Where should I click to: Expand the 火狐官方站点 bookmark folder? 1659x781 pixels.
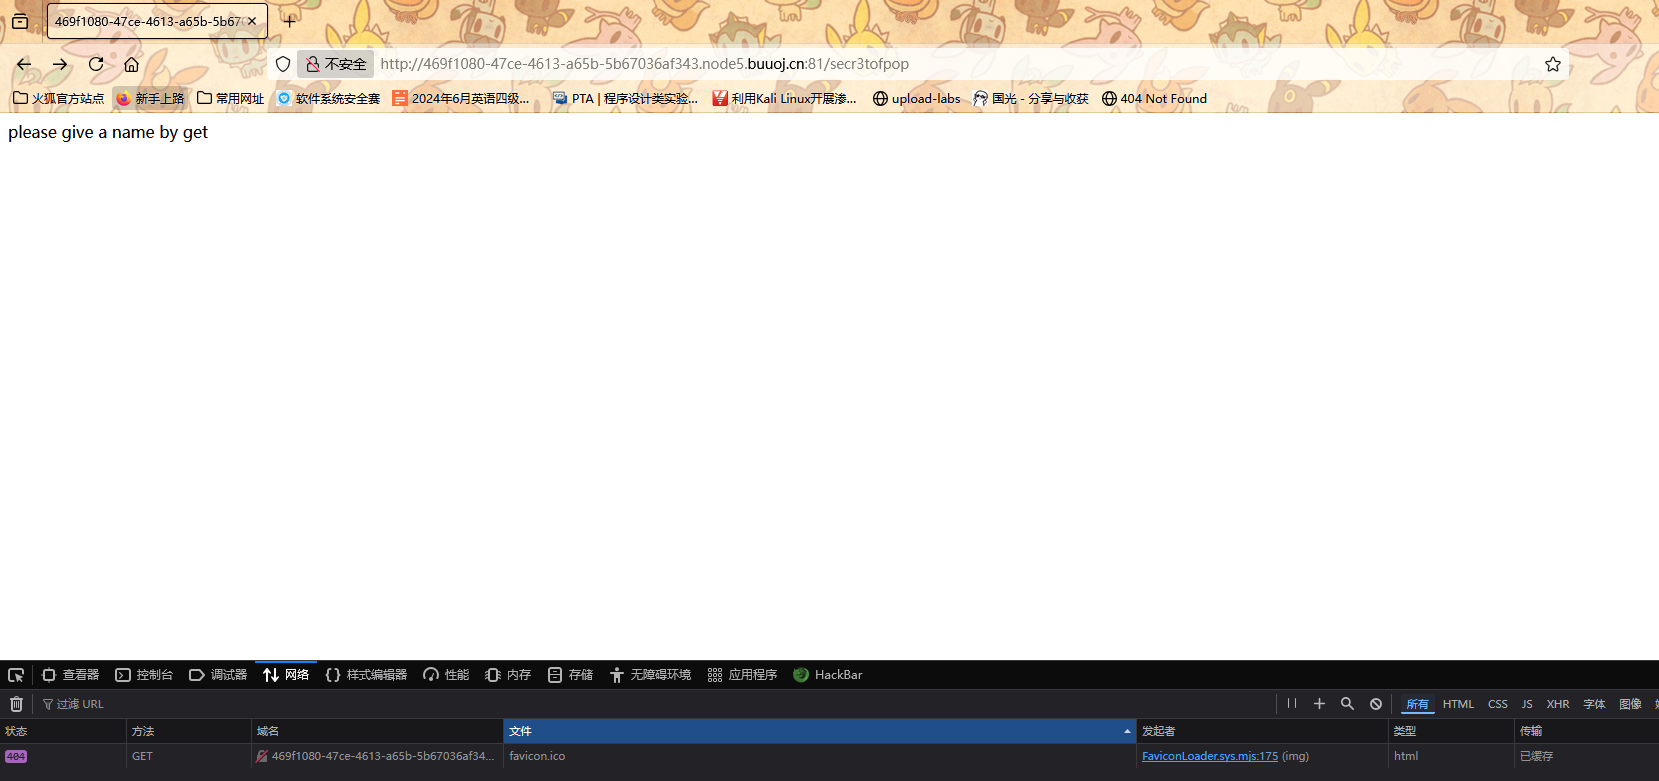pos(59,98)
